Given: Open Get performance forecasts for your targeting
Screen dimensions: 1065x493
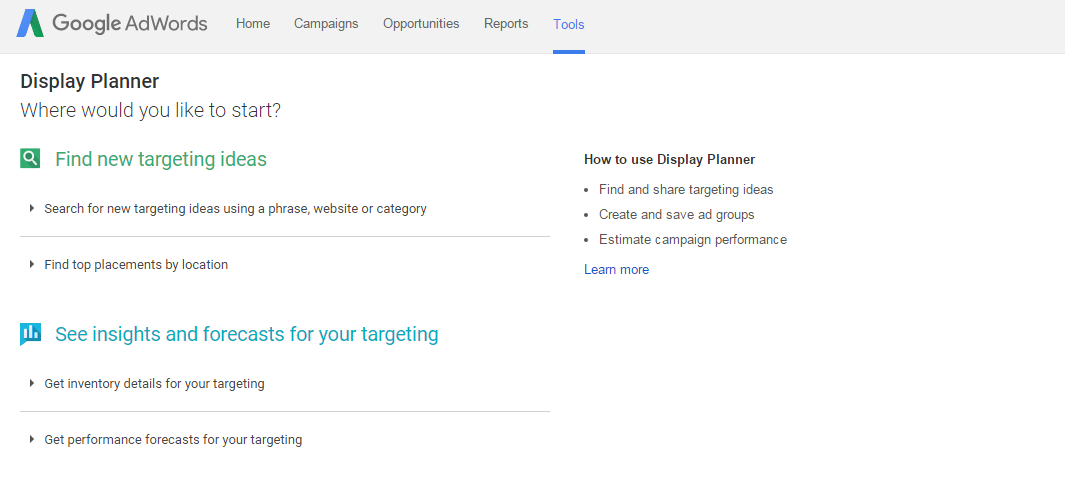Looking at the screenshot, I should 173,440.
